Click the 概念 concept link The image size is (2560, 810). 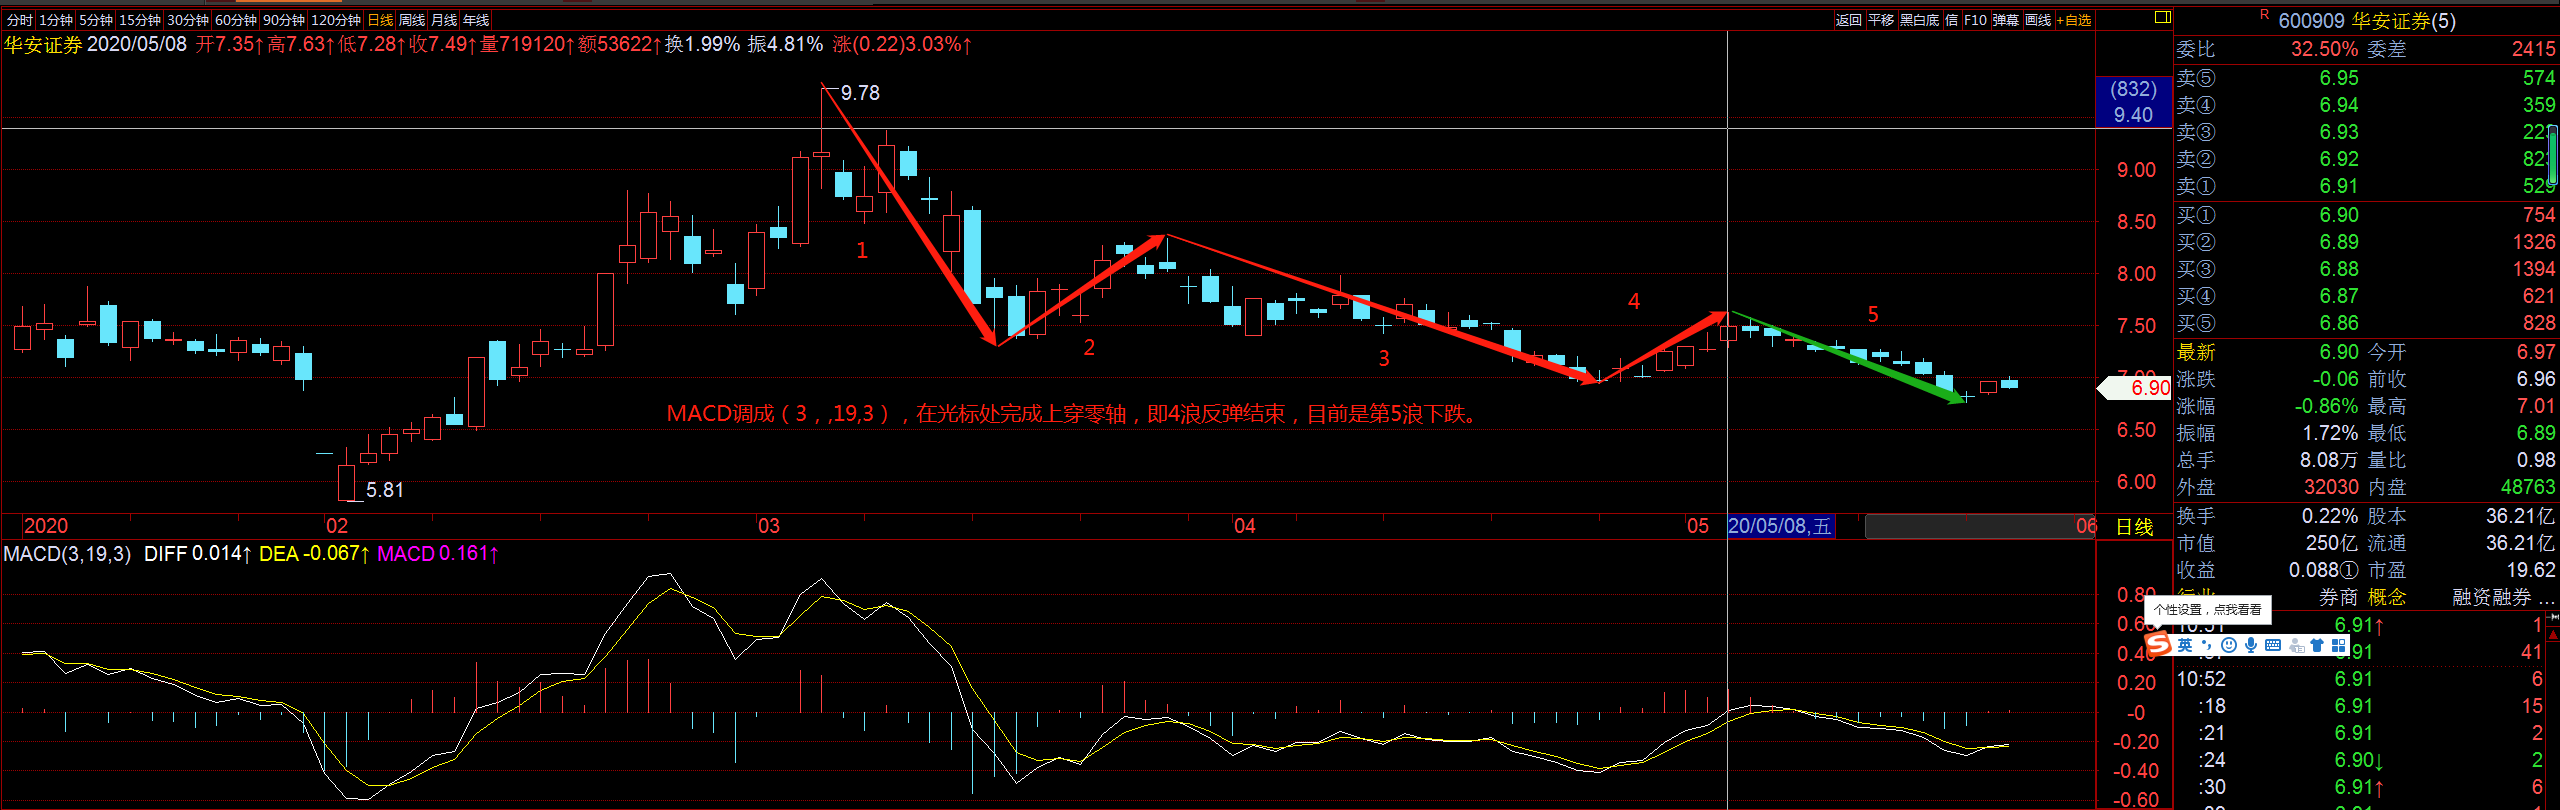(2386, 597)
